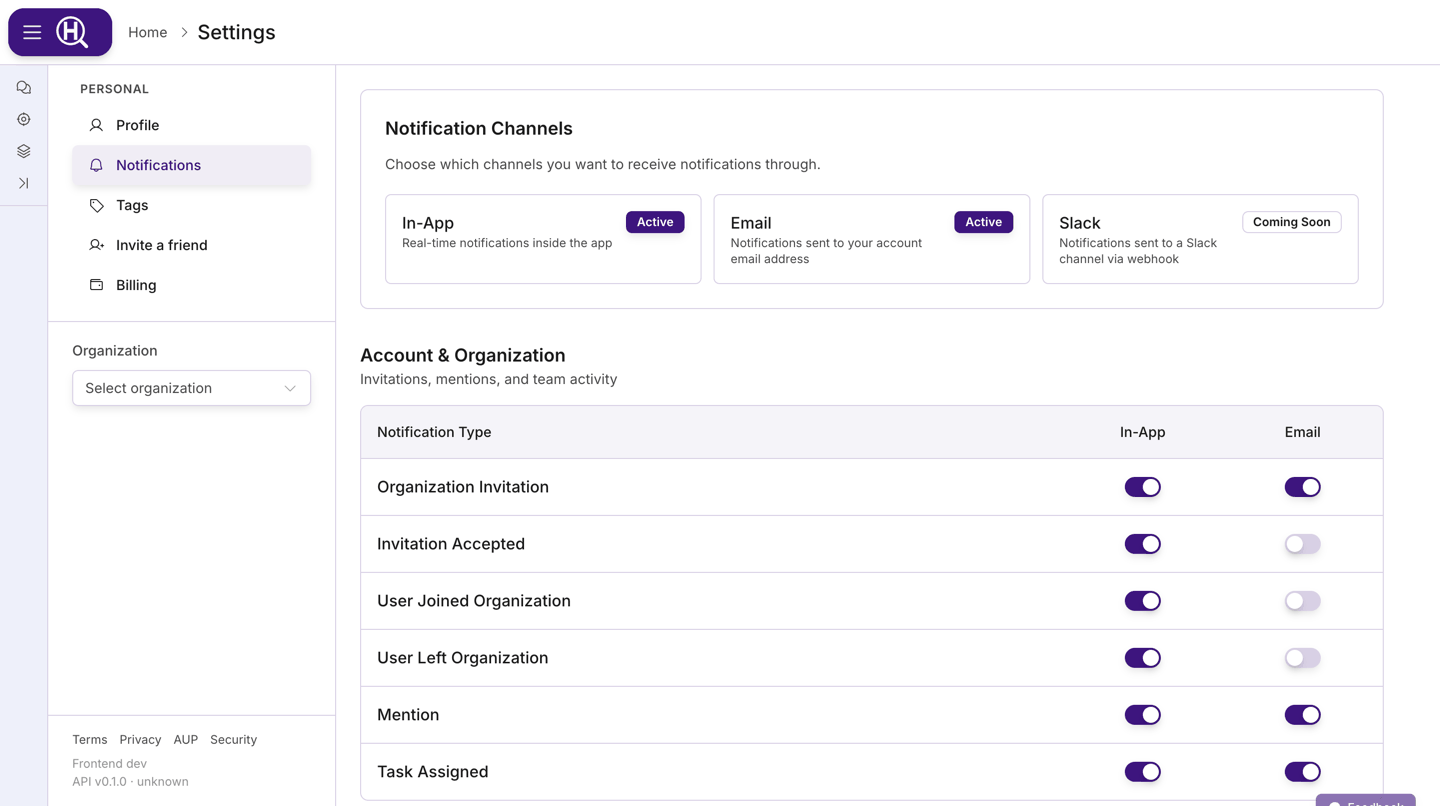Click the Billing card icon

pyautogui.click(x=96, y=285)
